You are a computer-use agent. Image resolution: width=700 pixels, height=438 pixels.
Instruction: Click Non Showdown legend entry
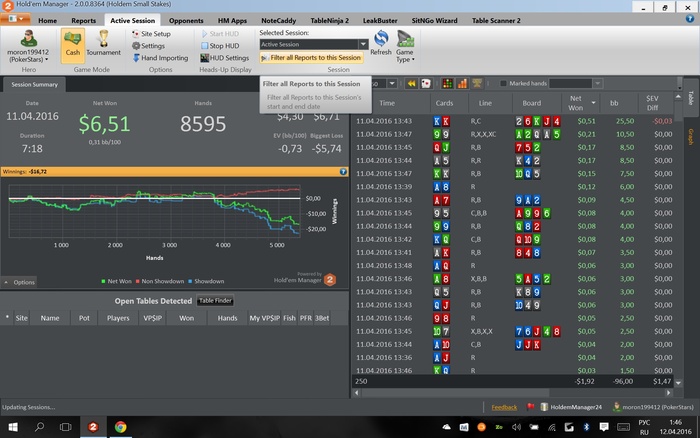click(x=159, y=281)
